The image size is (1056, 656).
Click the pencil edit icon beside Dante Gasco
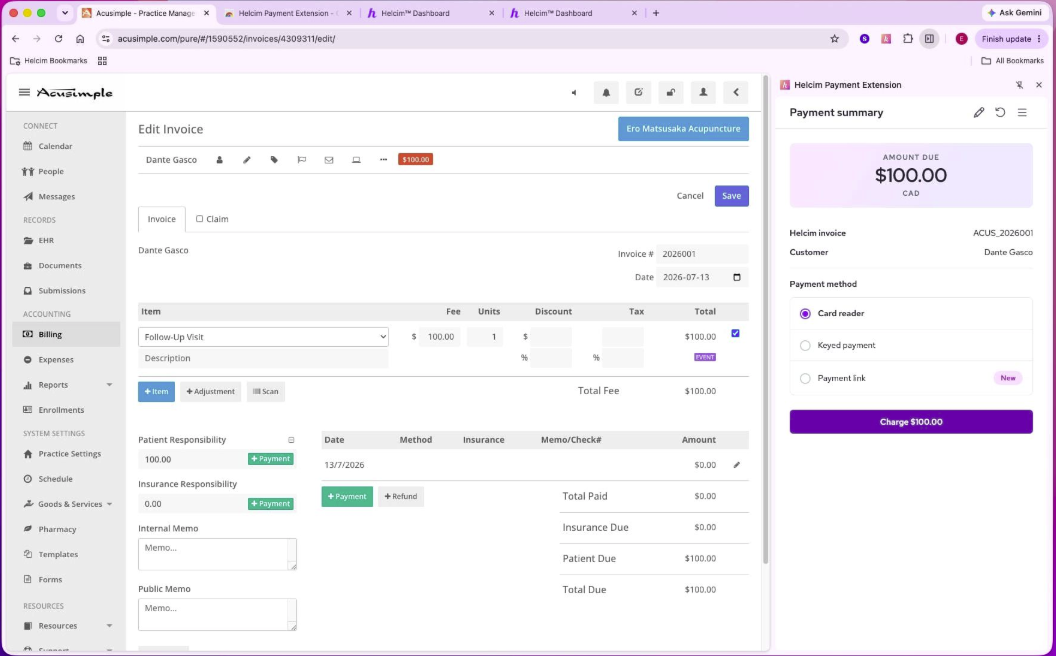246,160
